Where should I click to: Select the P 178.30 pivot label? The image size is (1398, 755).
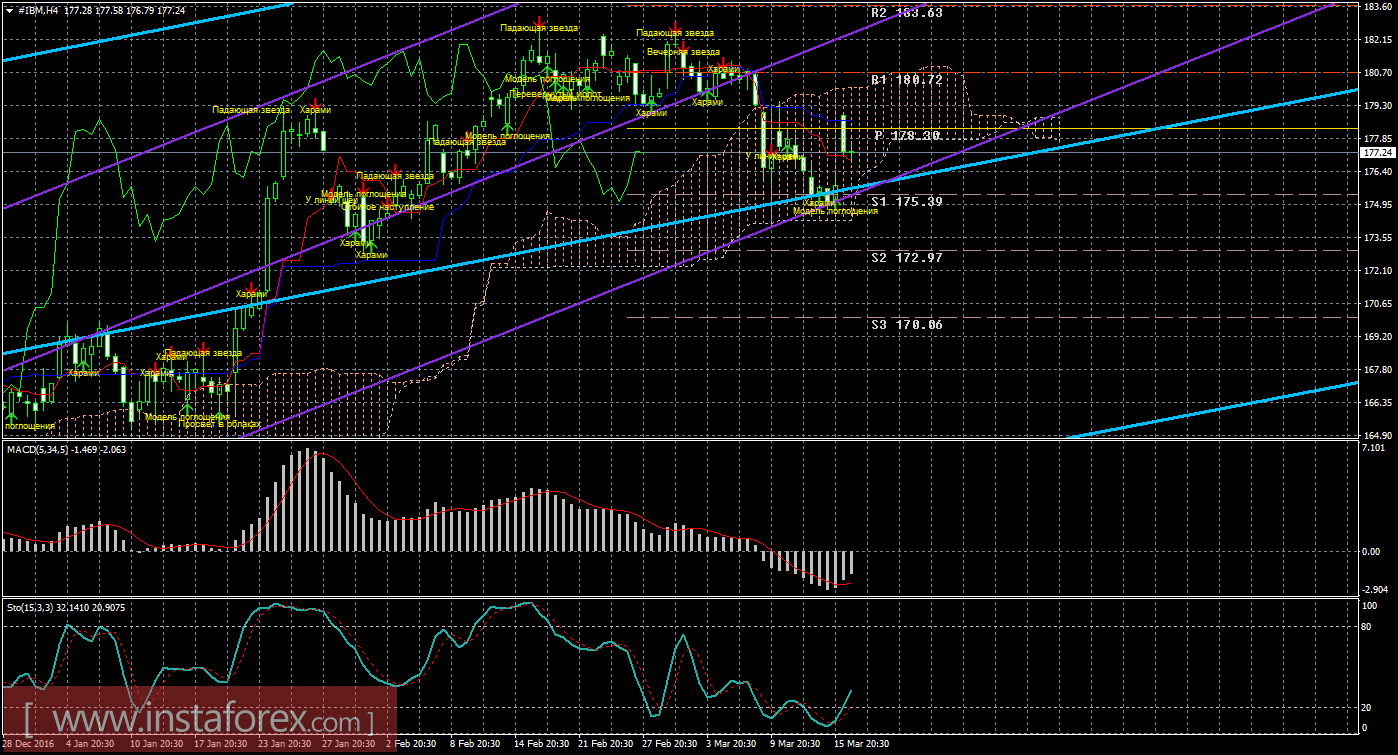click(x=907, y=135)
